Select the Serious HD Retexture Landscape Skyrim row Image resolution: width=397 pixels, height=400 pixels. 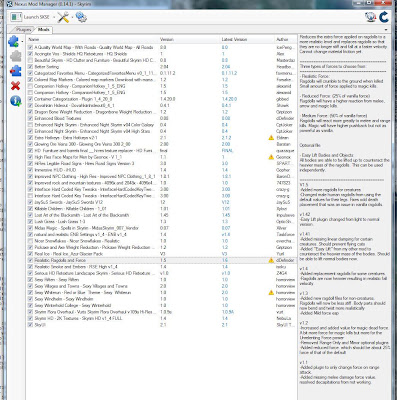click(161, 273)
